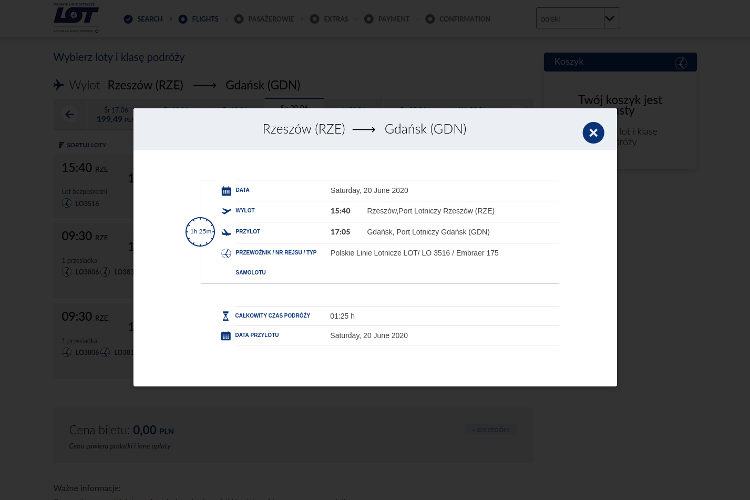Click the + SZCZEGÓŁY button
The image size is (750, 500).
coord(491,430)
